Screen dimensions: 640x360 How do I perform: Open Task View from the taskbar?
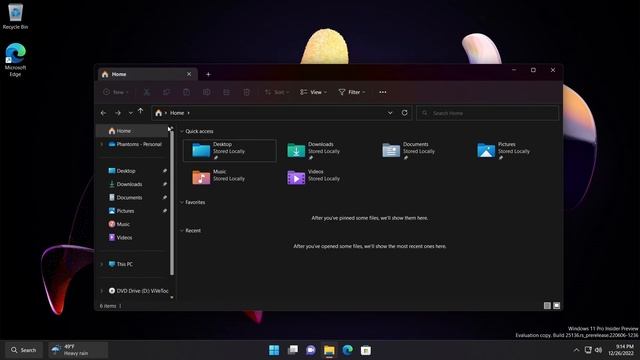tap(293, 350)
